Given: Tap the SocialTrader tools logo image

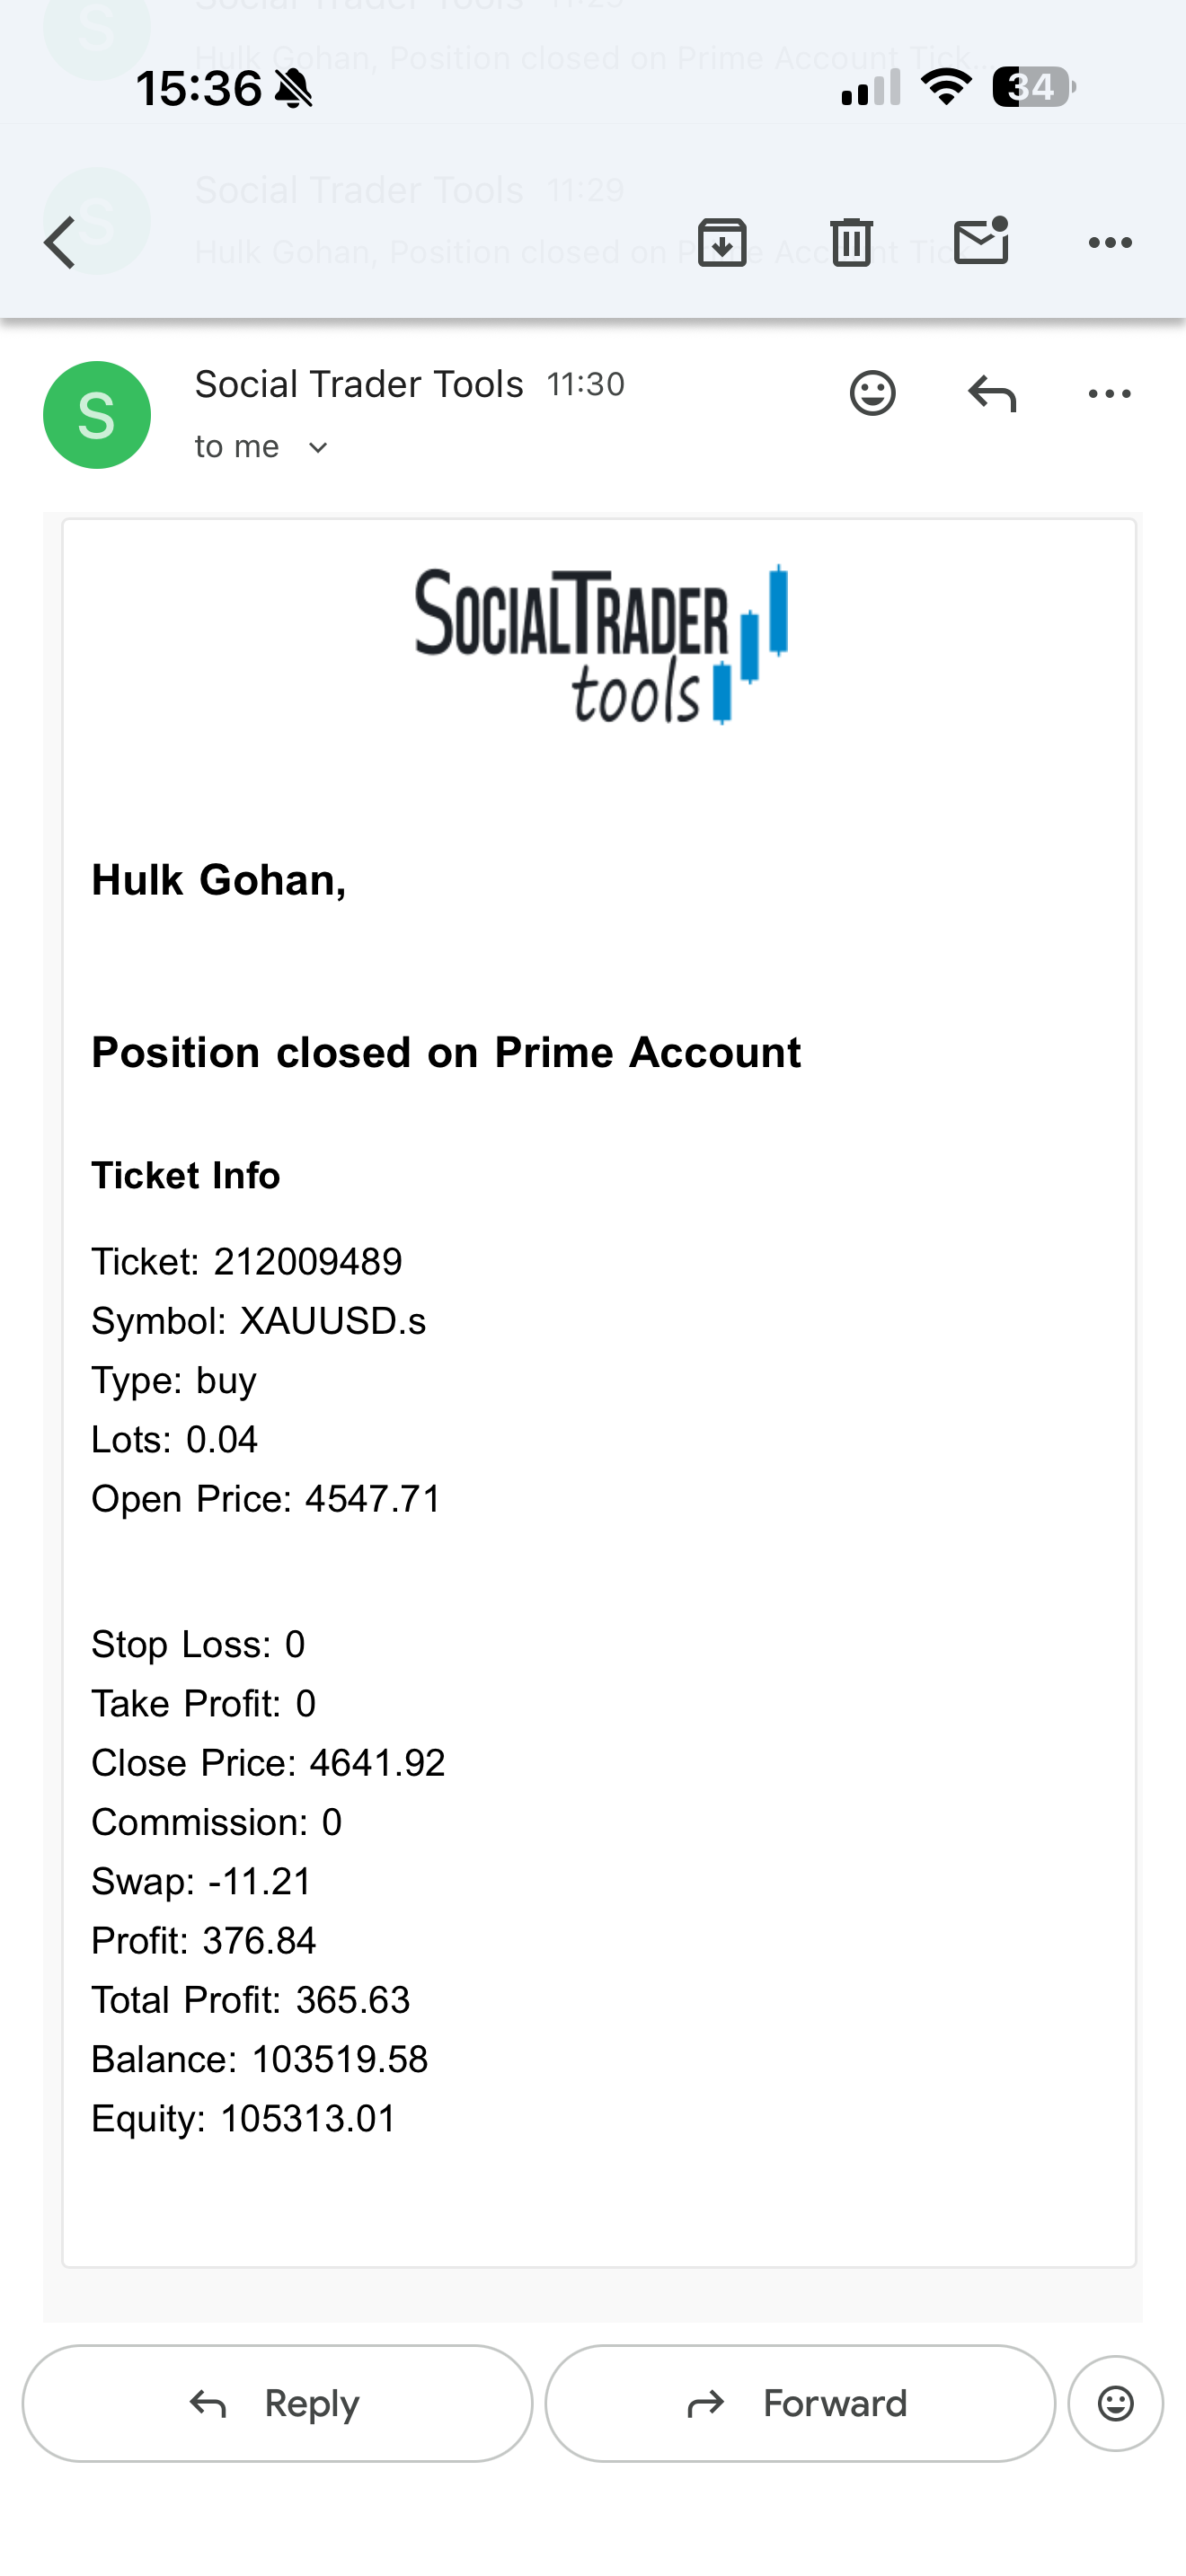Looking at the screenshot, I should pos(601,644).
